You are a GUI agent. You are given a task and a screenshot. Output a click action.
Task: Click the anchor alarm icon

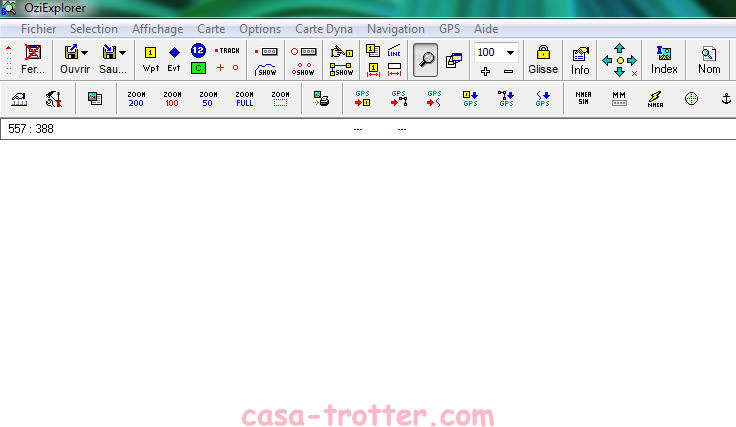(x=726, y=99)
